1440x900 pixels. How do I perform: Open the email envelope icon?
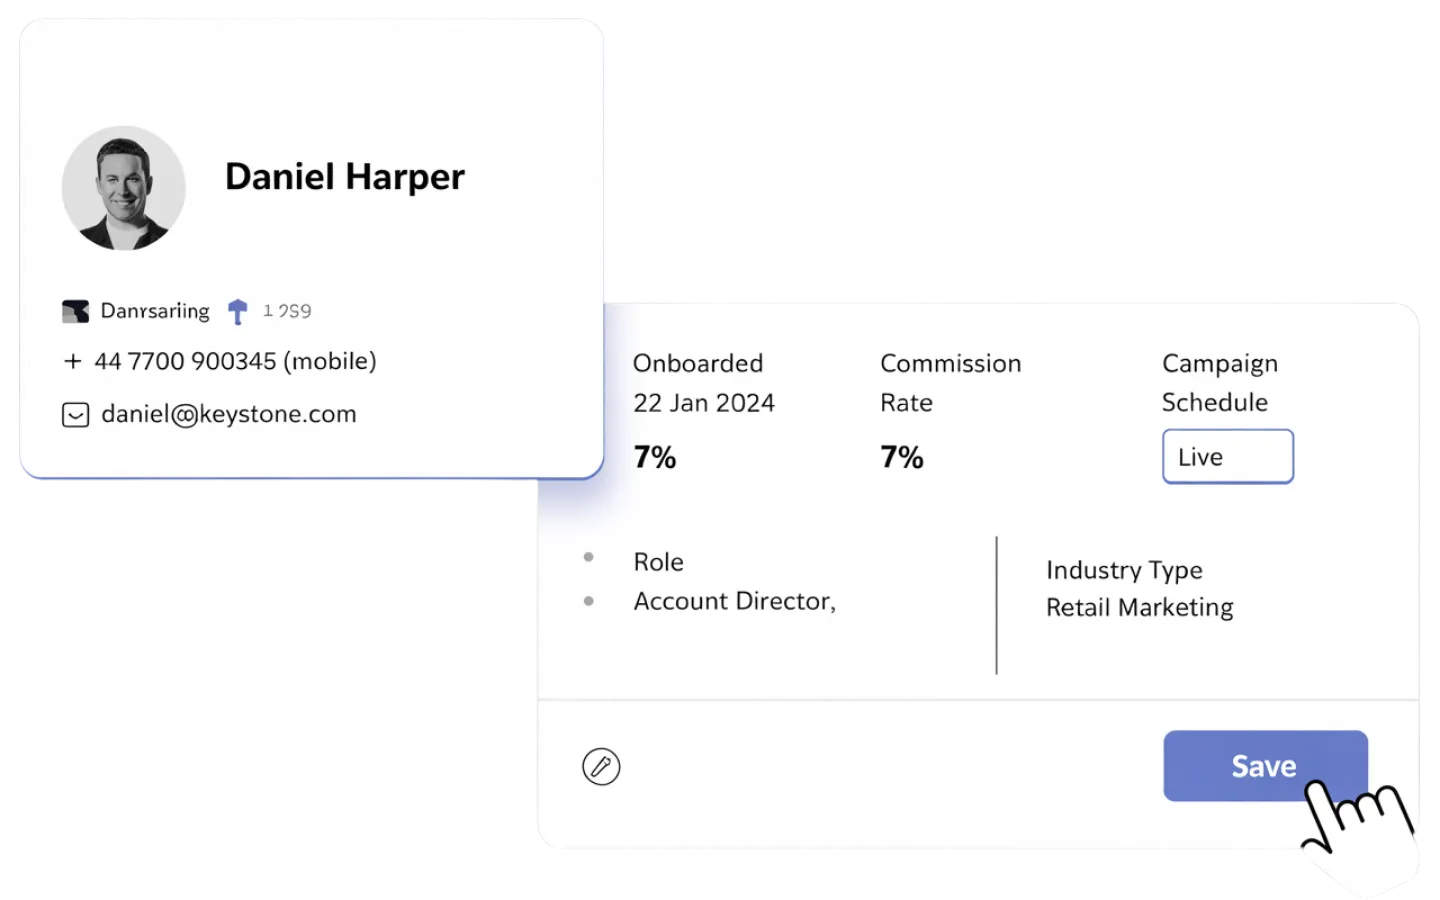point(76,413)
